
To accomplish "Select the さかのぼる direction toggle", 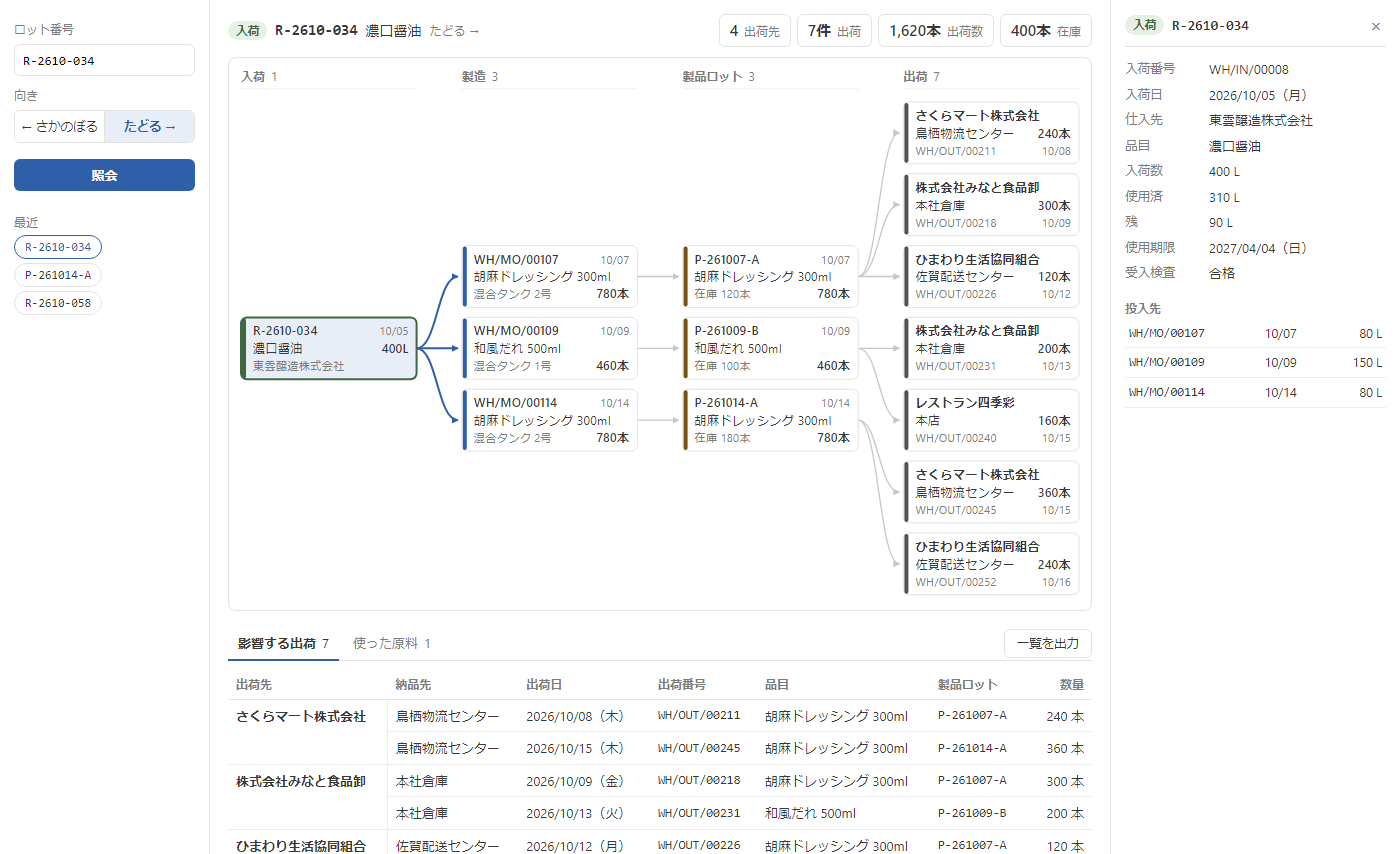I will tap(60, 127).
